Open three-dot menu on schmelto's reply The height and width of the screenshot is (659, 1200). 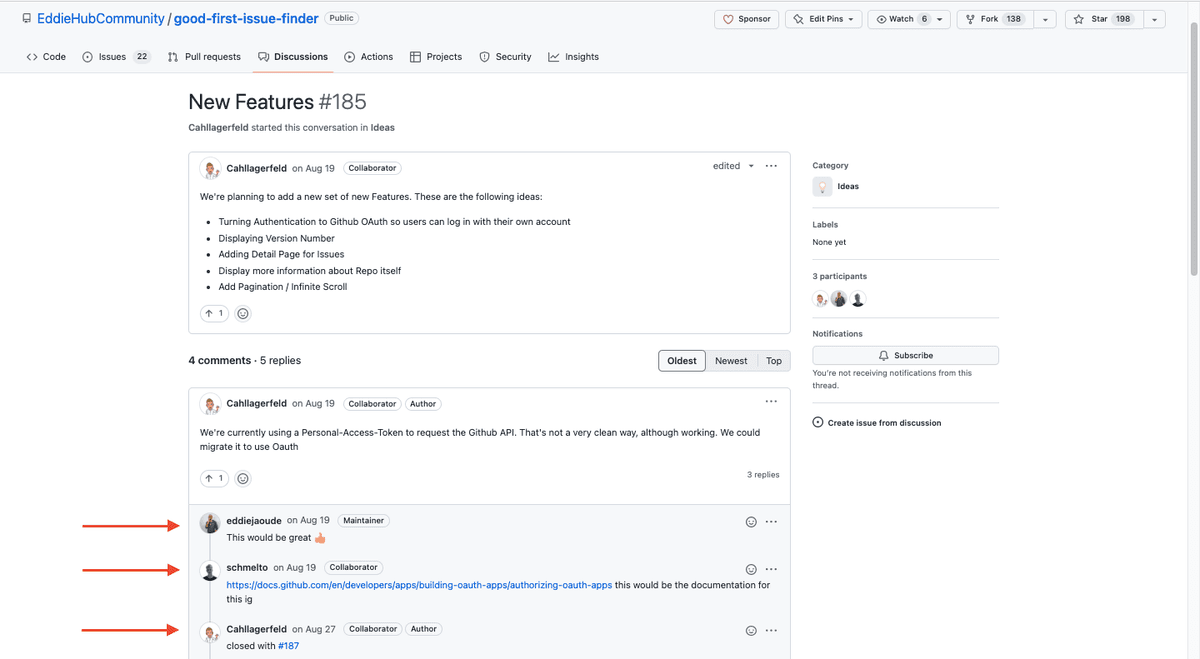771,569
